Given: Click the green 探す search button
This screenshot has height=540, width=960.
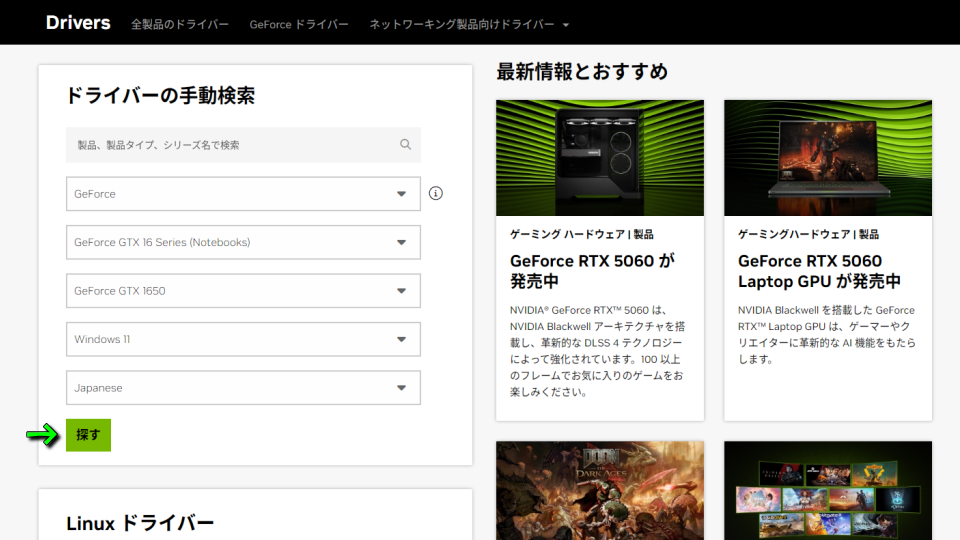Looking at the screenshot, I should click(x=88, y=435).
